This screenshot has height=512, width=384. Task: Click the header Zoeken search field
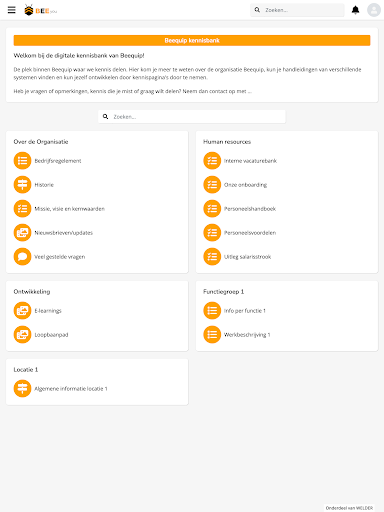(x=297, y=10)
